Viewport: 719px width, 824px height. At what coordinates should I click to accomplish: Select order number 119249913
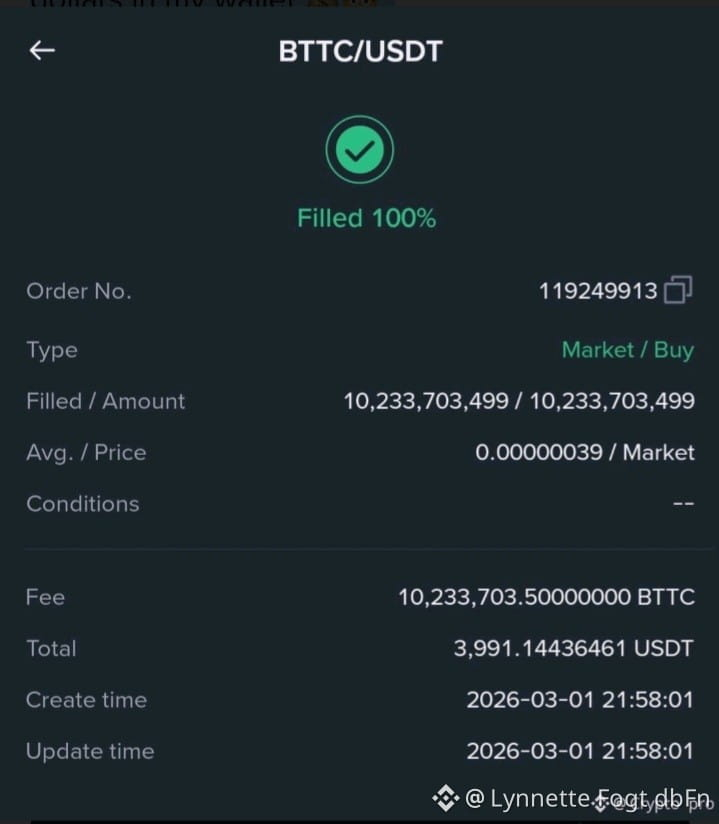click(x=598, y=291)
